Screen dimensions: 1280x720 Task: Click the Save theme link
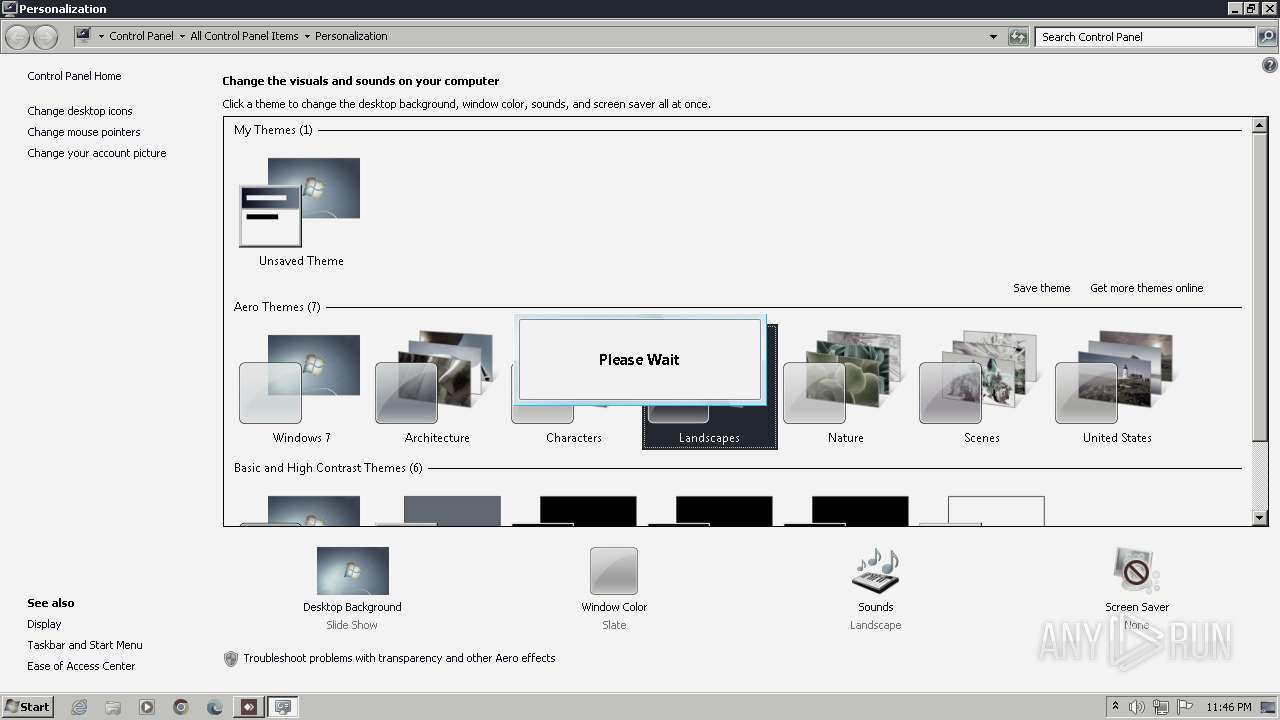tap(1041, 288)
